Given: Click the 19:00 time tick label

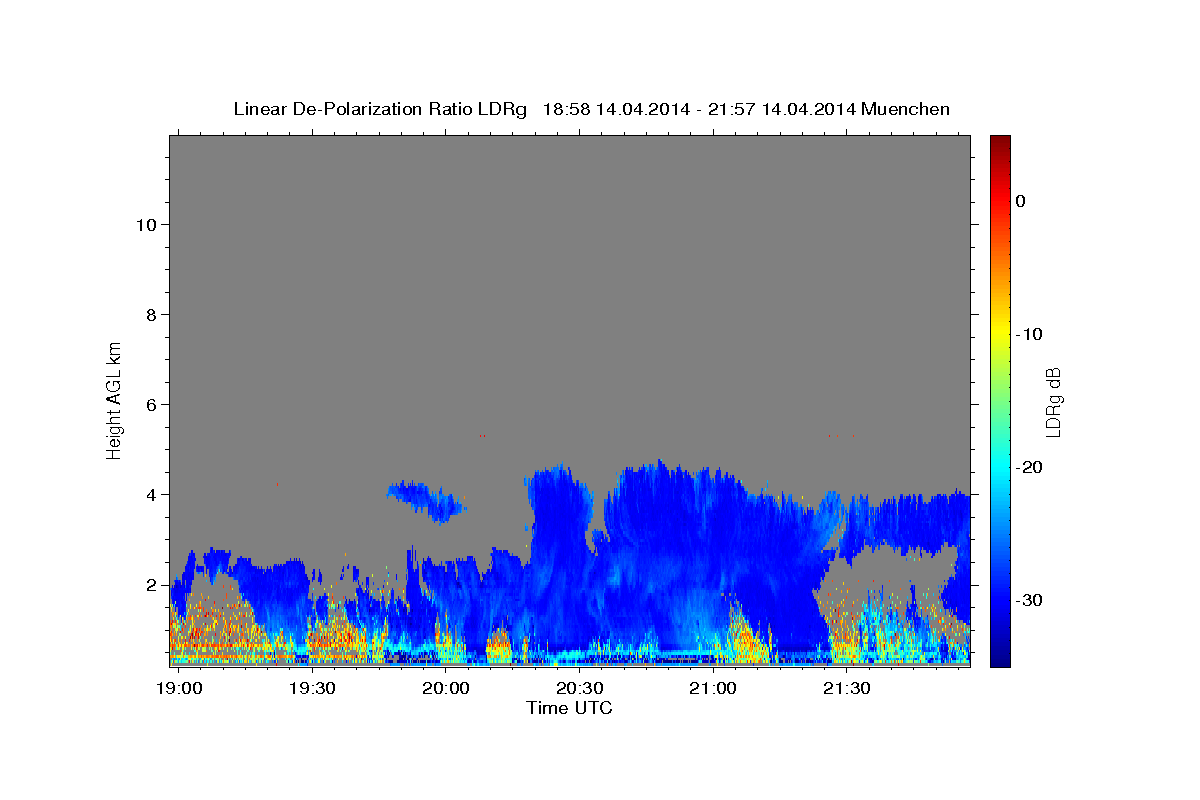Looking at the screenshot, I should click(178, 688).
